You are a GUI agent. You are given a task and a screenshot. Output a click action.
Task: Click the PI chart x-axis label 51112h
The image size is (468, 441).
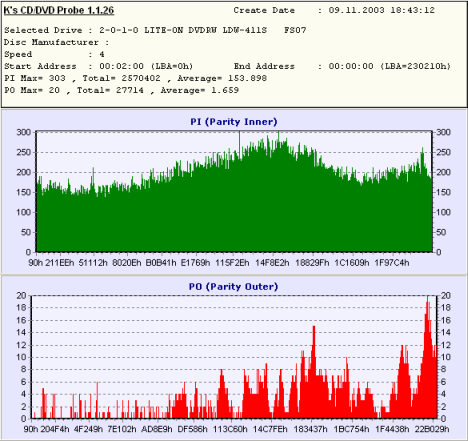pos(93,263)
